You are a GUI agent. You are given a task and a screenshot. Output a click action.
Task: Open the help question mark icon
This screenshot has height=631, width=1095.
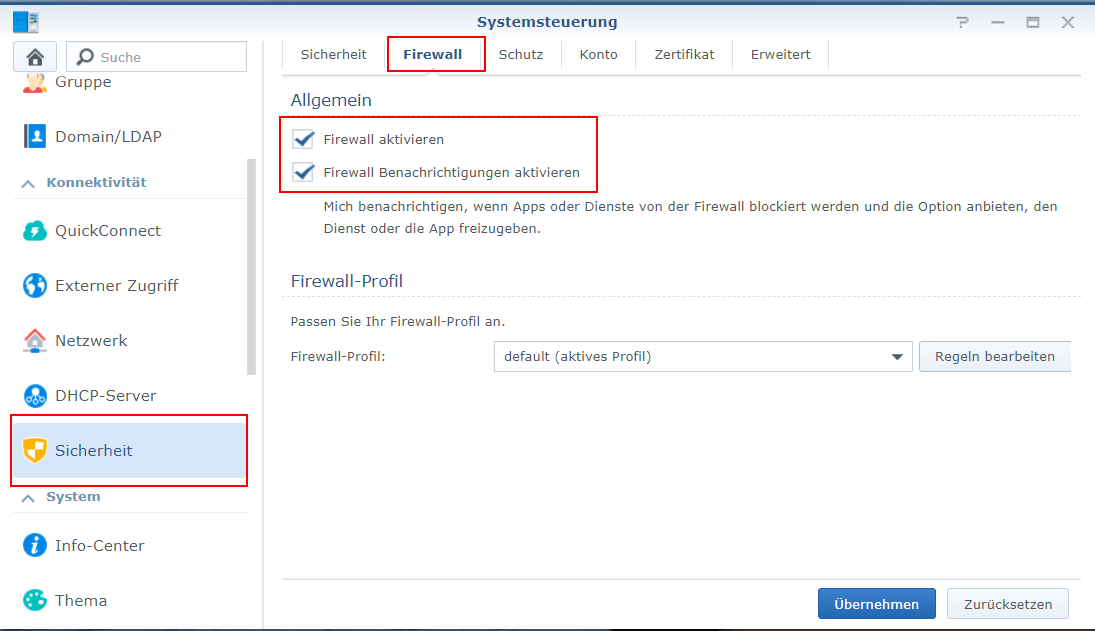962,21
